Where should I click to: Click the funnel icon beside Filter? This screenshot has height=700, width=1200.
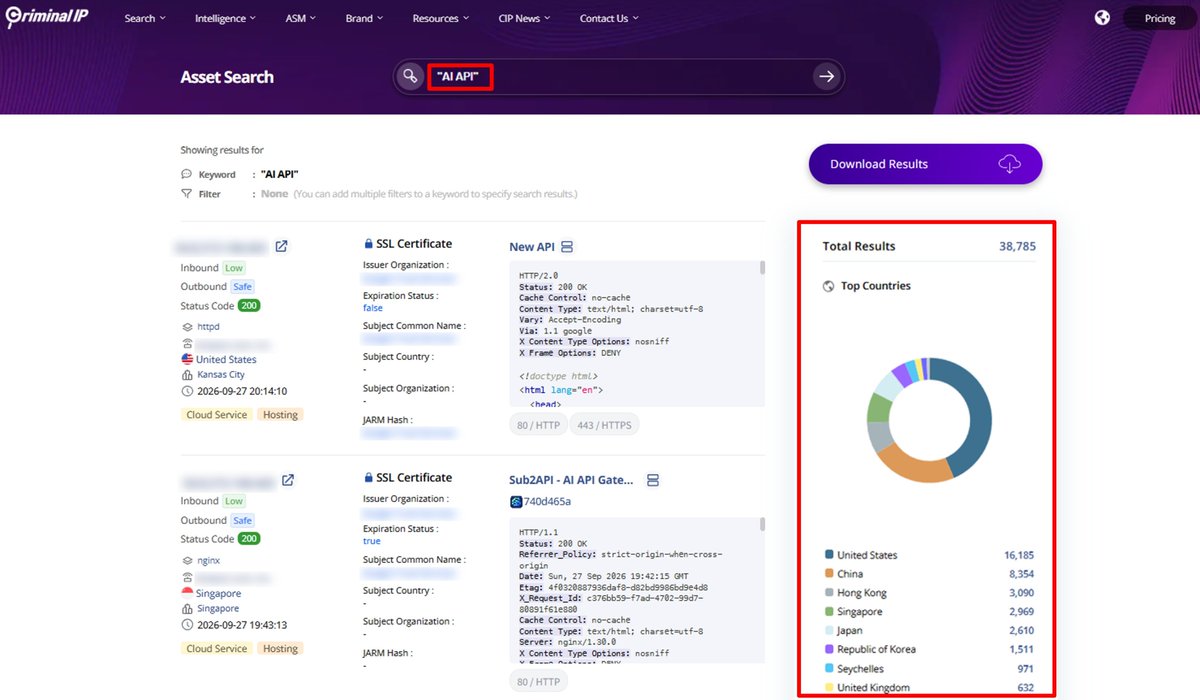pos(186,194)
